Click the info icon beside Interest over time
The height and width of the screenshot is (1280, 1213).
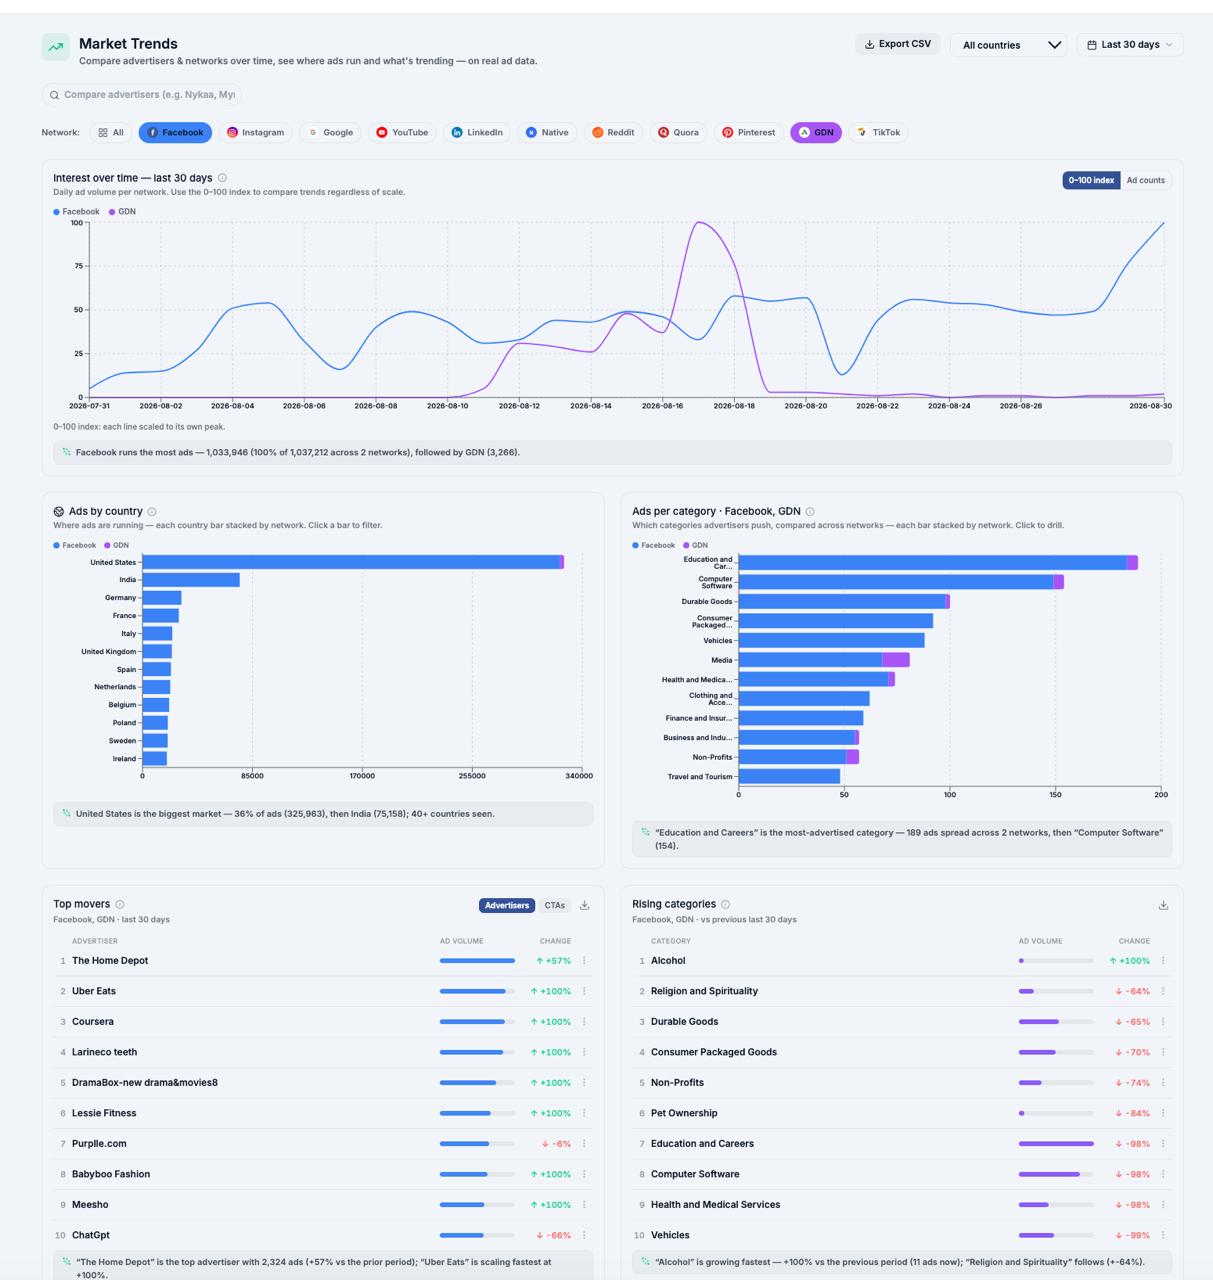pyautogui.click(x=222, y=178)
